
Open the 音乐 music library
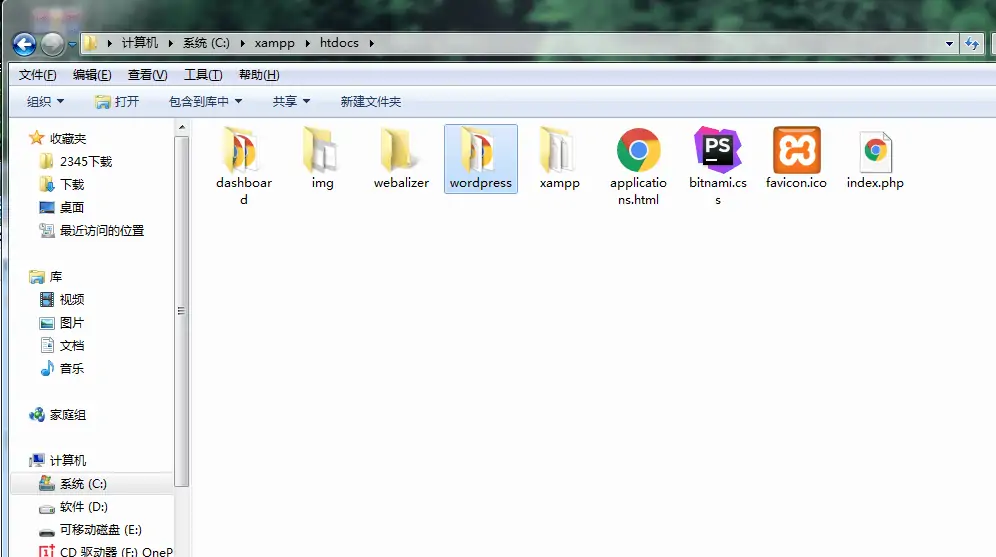click(62, 368)
